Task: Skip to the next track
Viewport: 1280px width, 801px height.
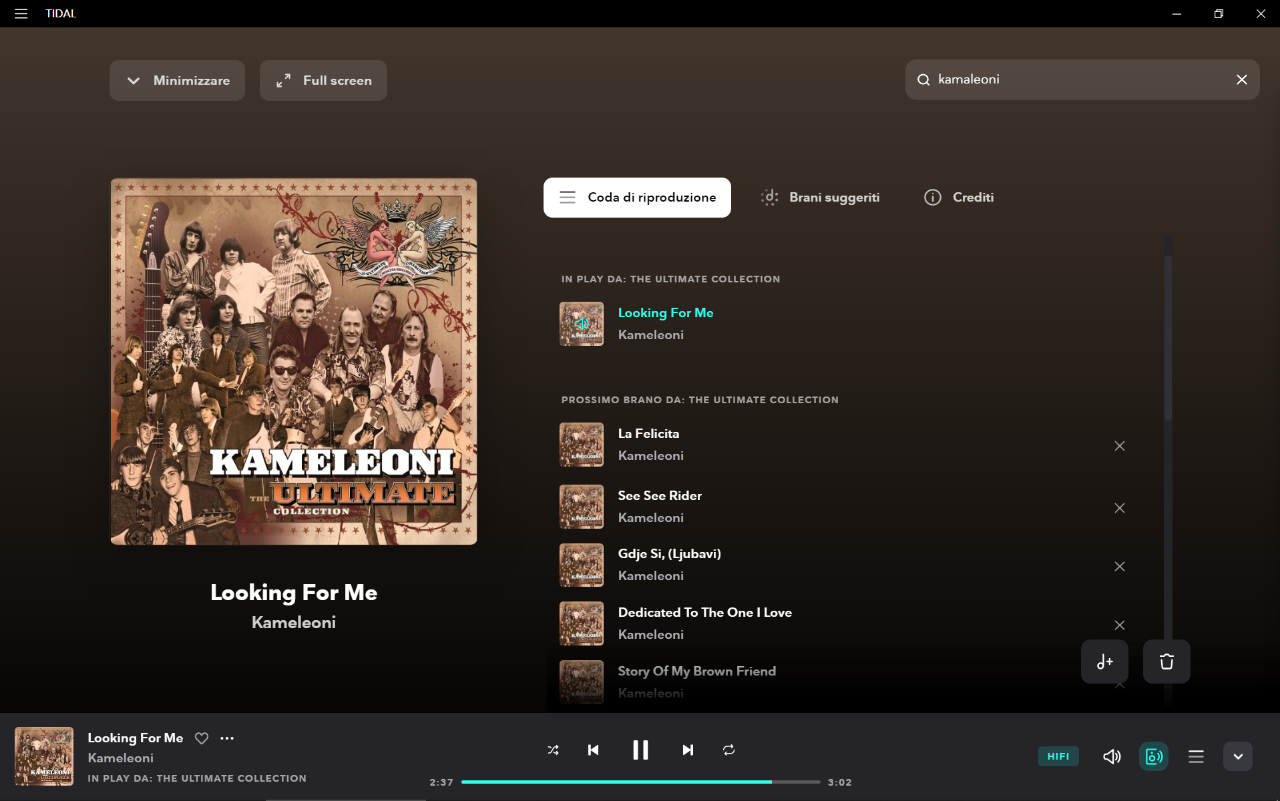Action: coord(688,750)
